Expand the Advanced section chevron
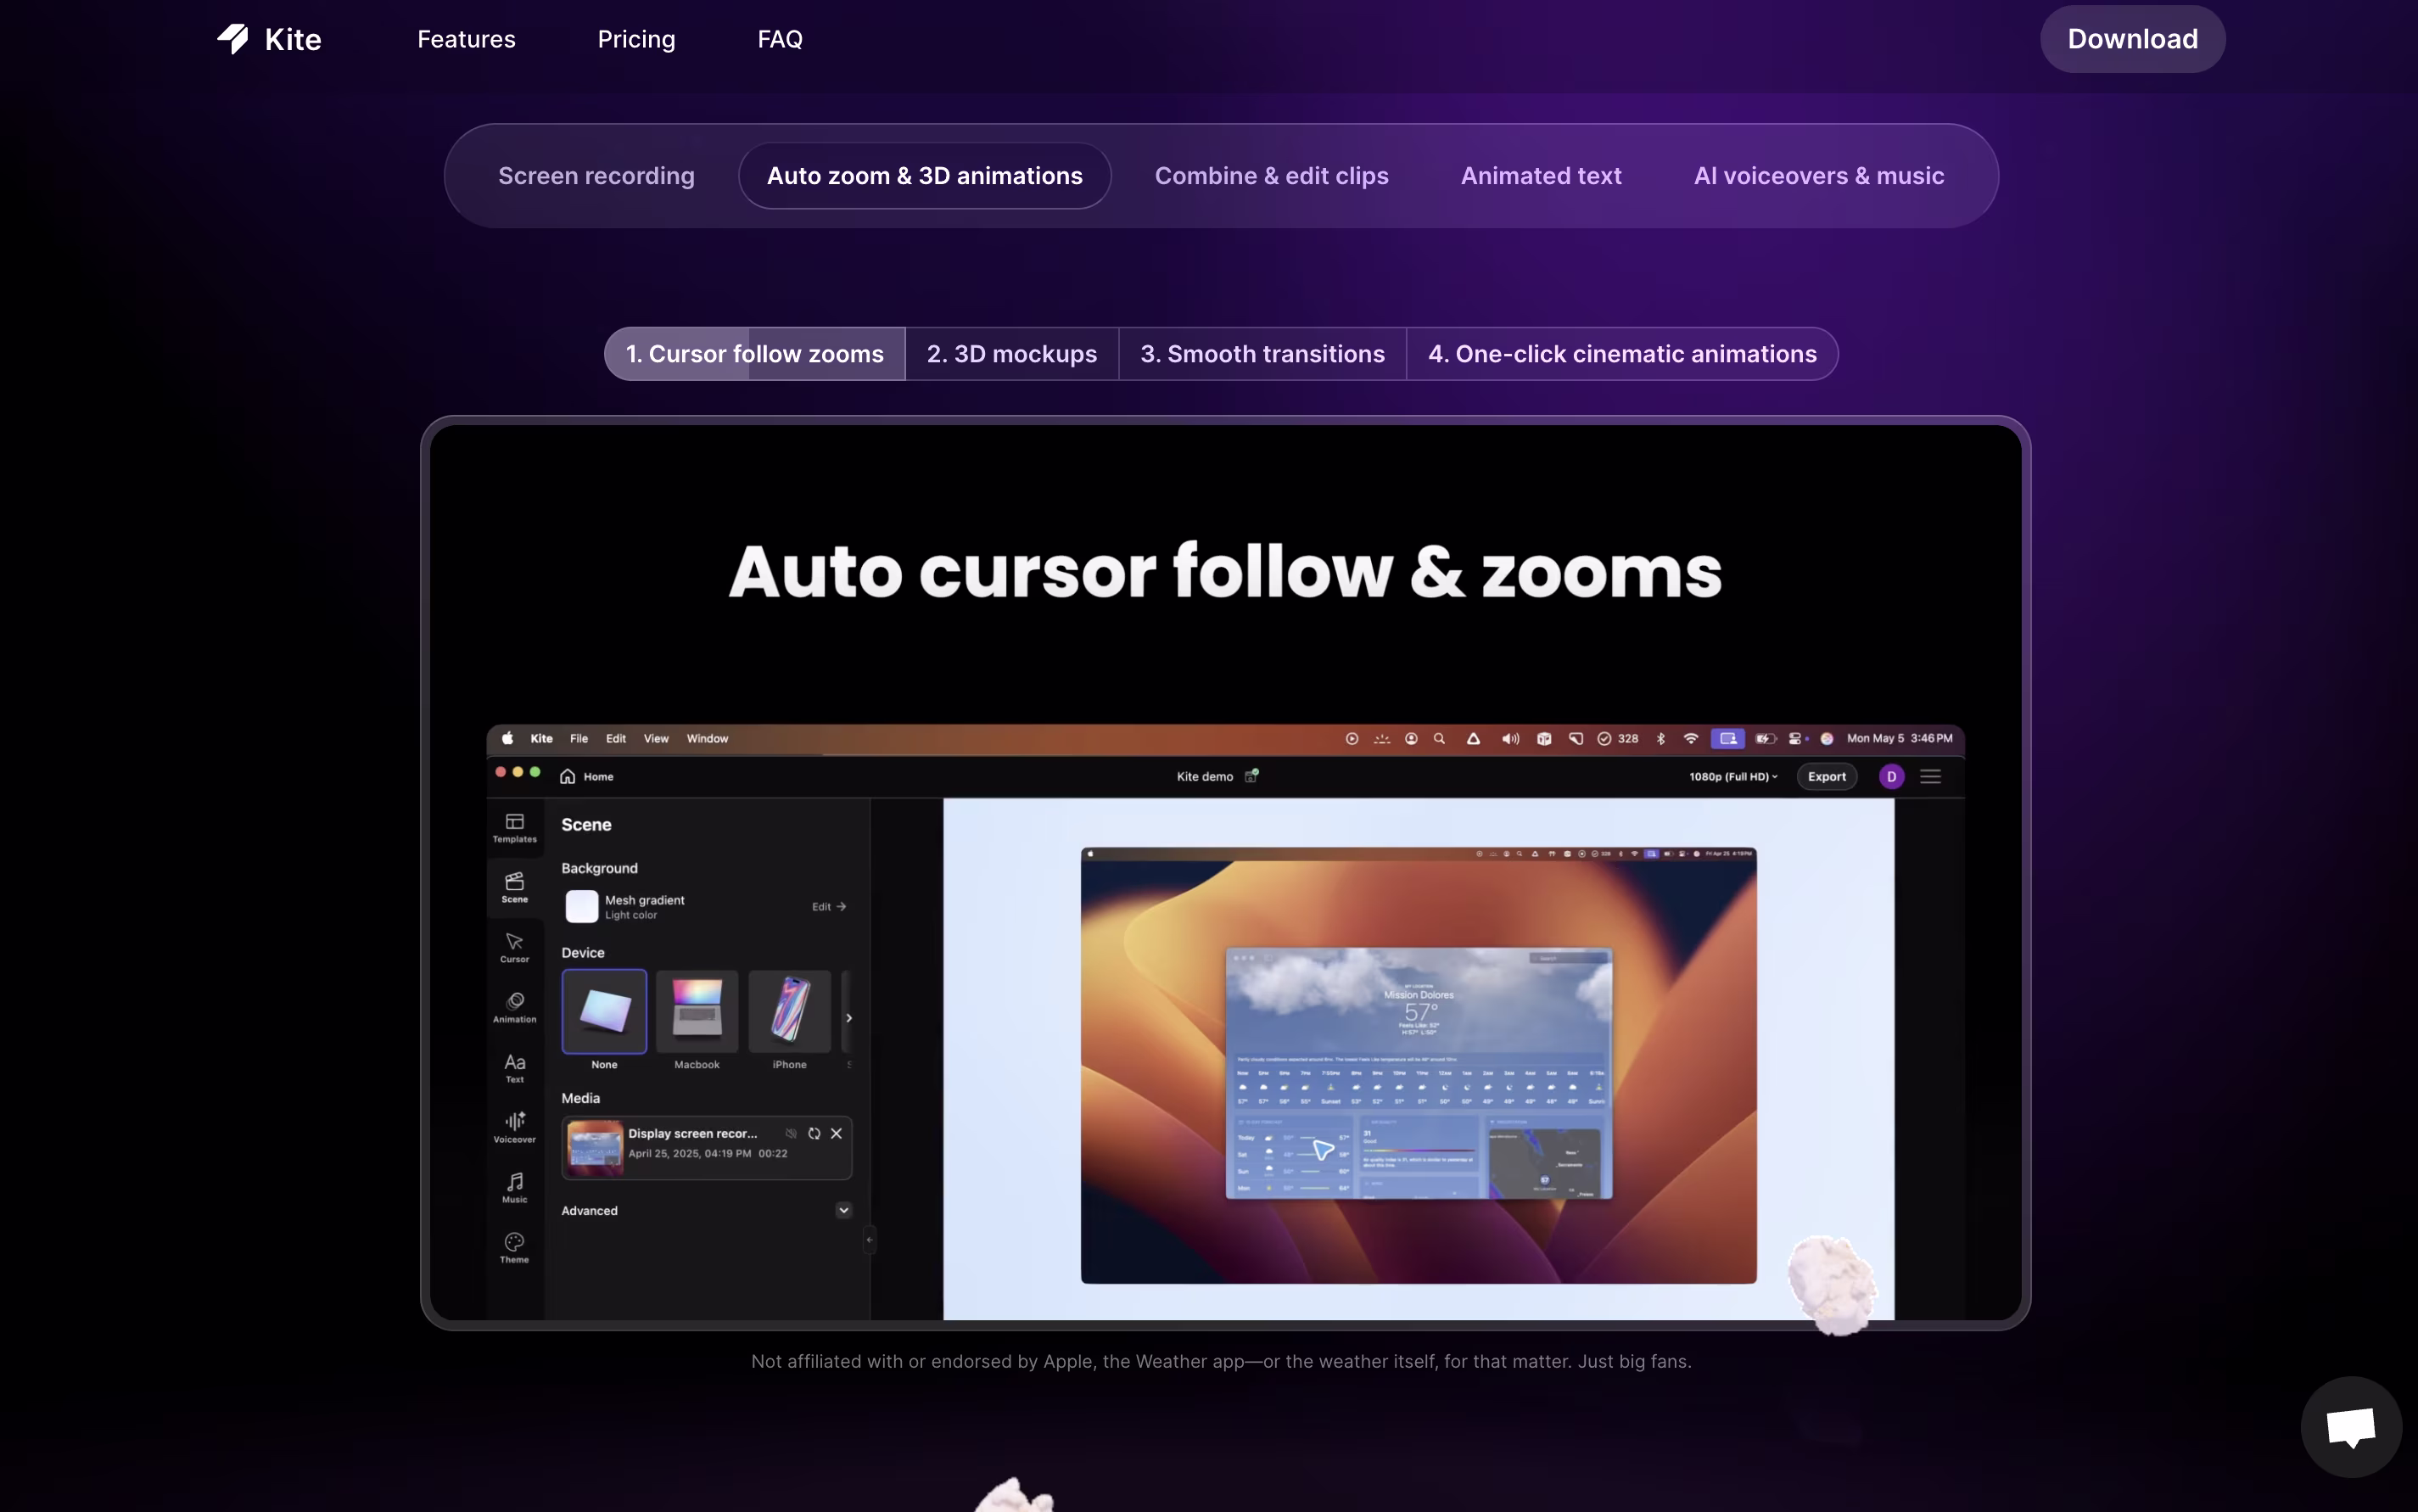 click(x=844, y=1210)
